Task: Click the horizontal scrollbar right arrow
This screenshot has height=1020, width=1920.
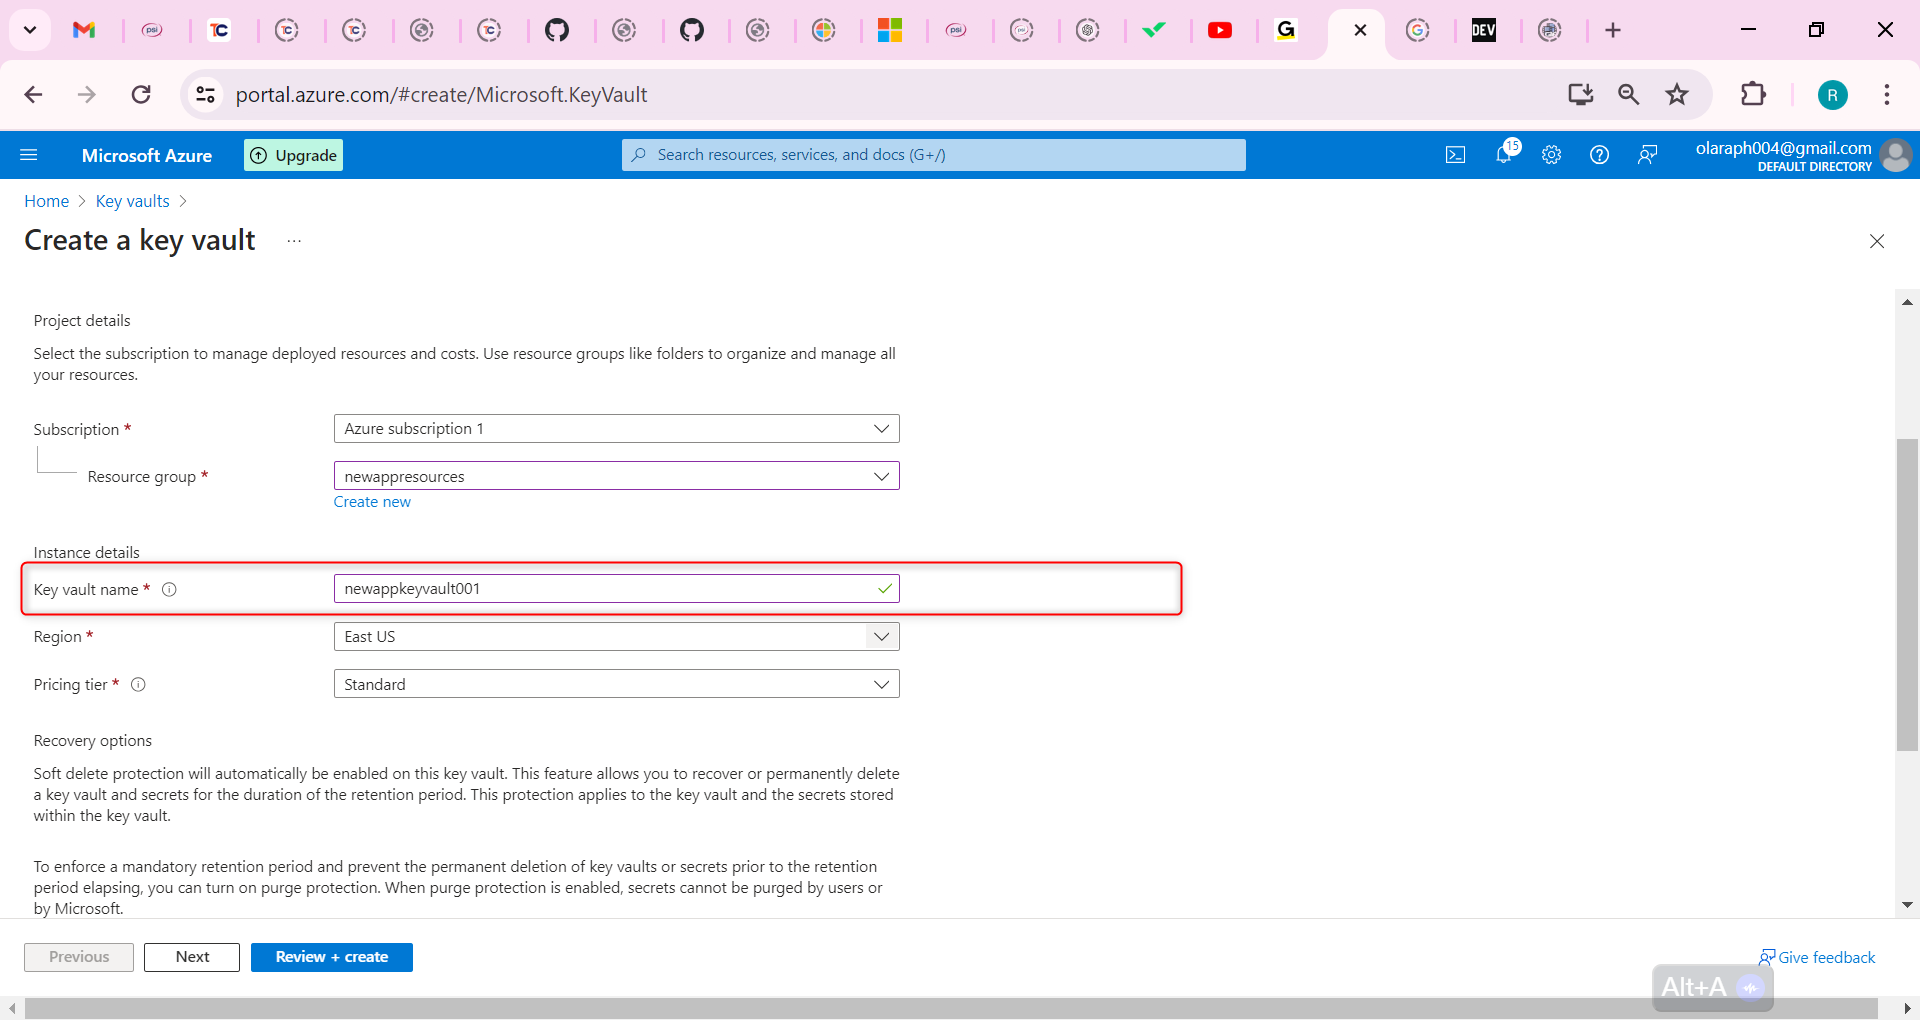Action: [x=1907, y=1009]
